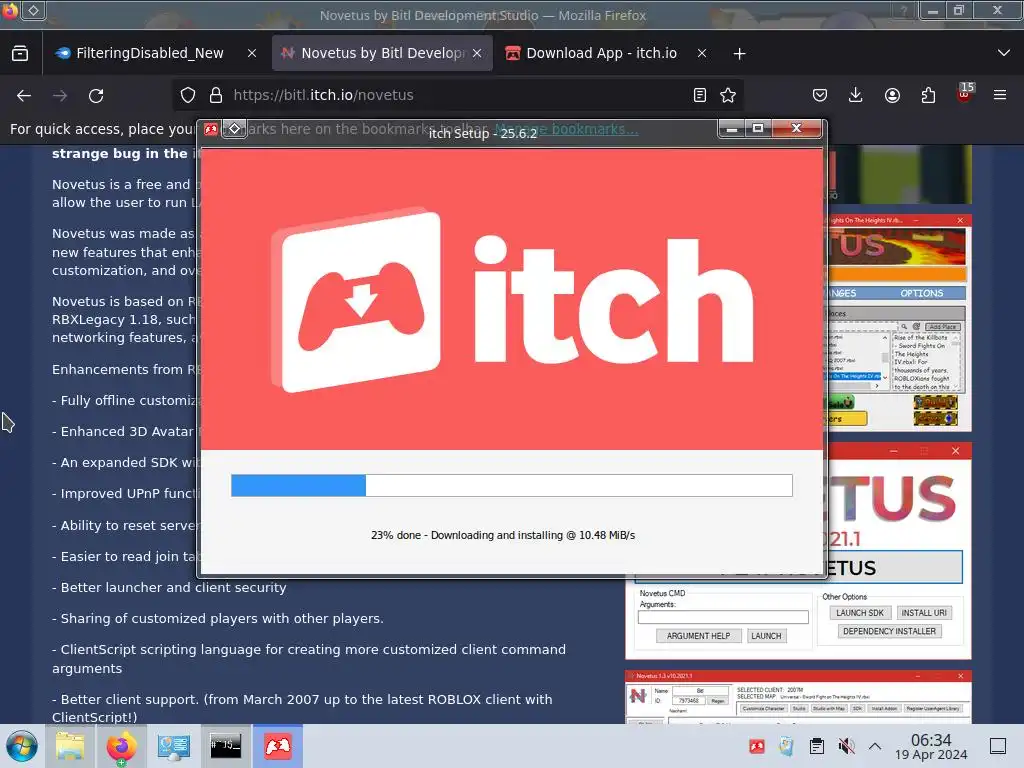The width and height of the screenshot is (1024, 768).
Task: Maximize the itch Setup window
Action: click(x=758, y=129)
